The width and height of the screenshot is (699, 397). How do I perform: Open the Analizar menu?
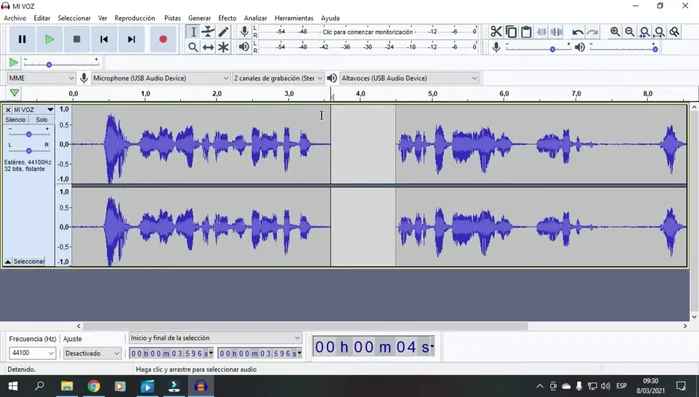click(255, 18)
